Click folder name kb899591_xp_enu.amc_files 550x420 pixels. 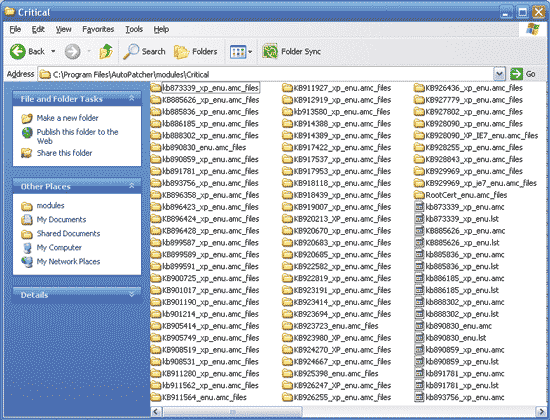pos(210,267)
